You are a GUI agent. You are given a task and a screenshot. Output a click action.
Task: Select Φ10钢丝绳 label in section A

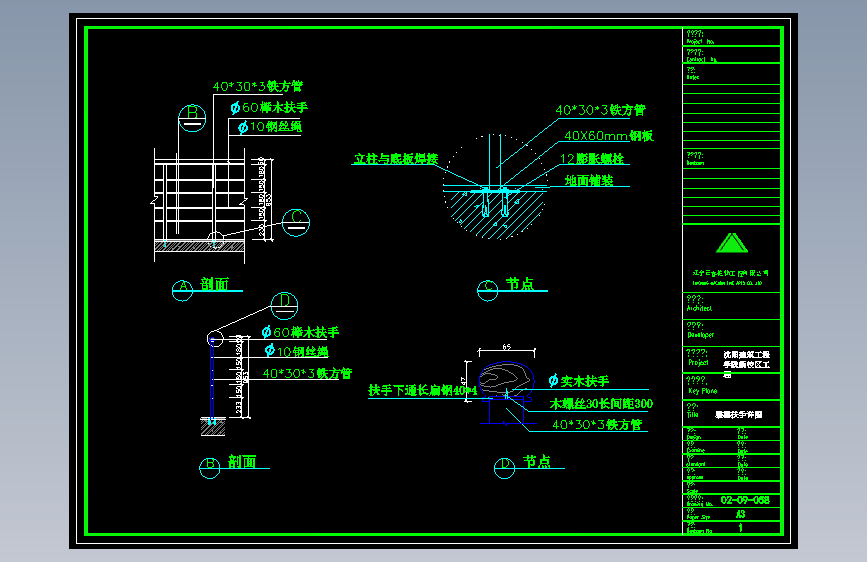point(270,127)
